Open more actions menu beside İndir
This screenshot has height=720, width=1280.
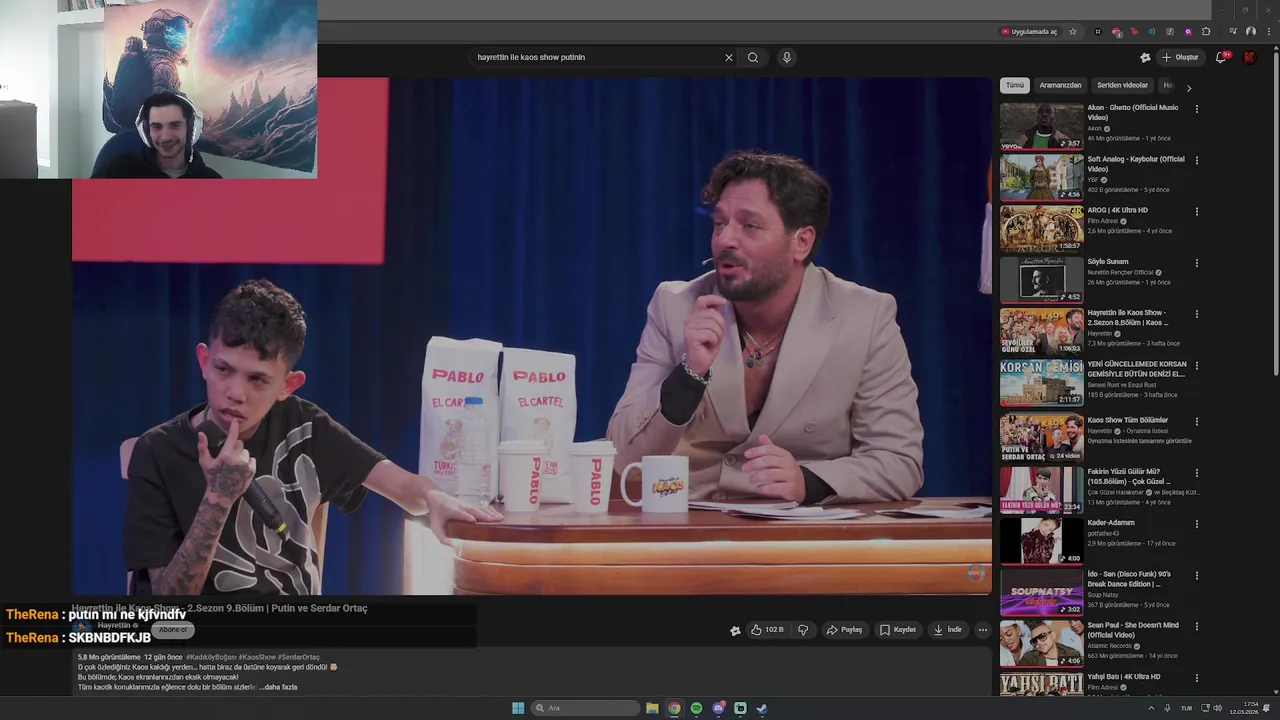click(983, 630)
